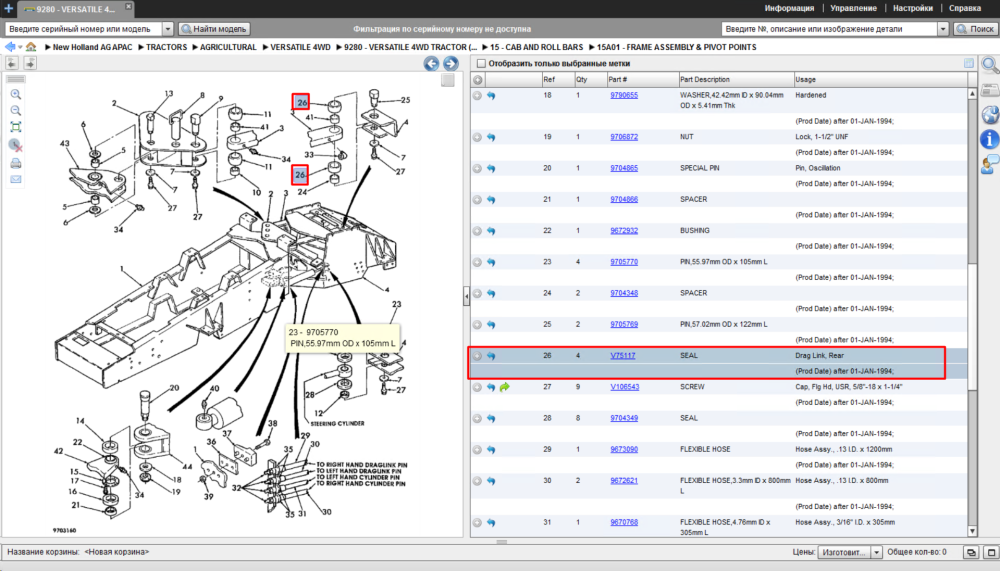Image resolution: width=1000 pixels, height=571 pixels.
Task: Click green arrow icon for Ref 27
Action: 504,387
